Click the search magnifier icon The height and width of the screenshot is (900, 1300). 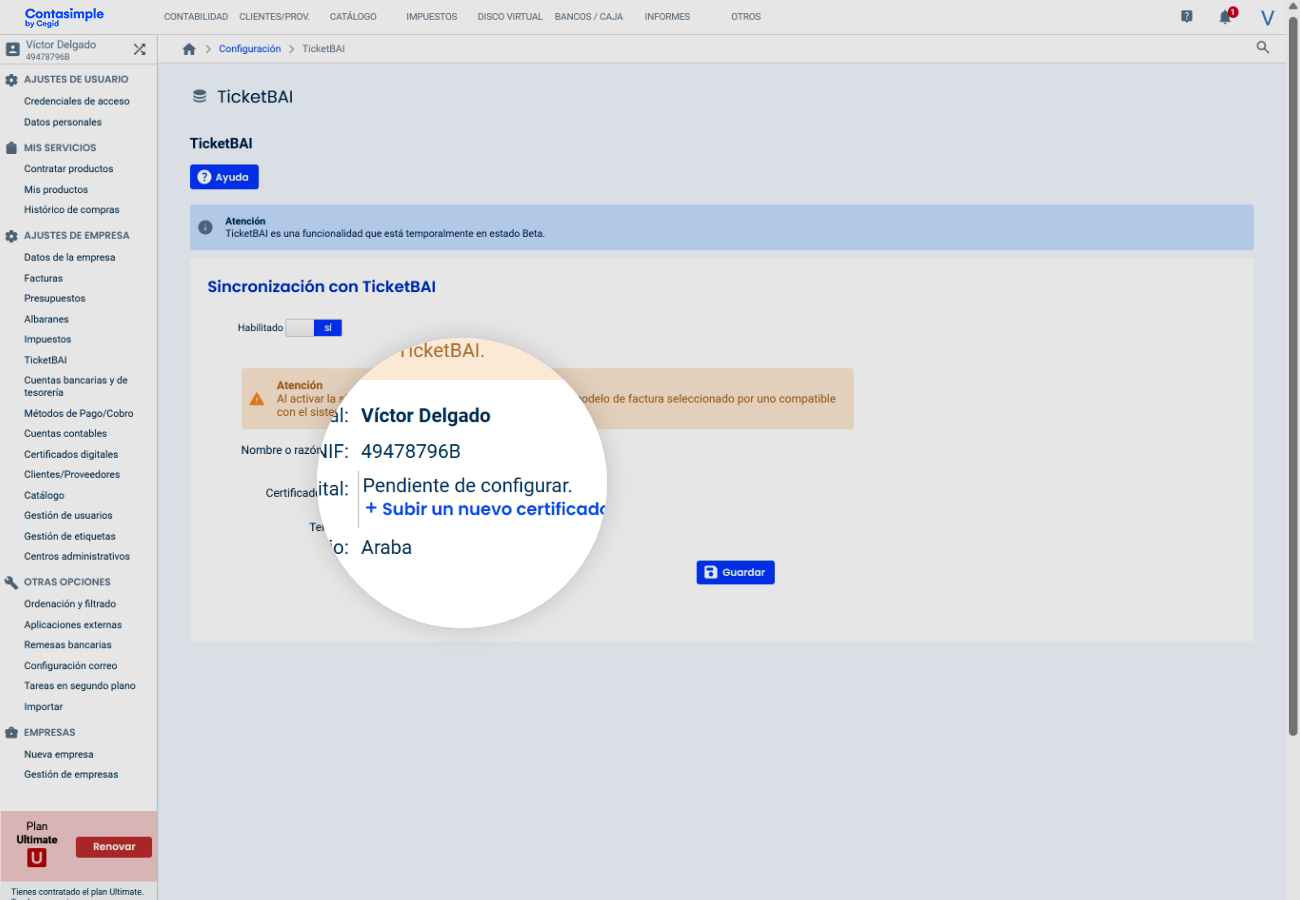tap(1262, 48)
